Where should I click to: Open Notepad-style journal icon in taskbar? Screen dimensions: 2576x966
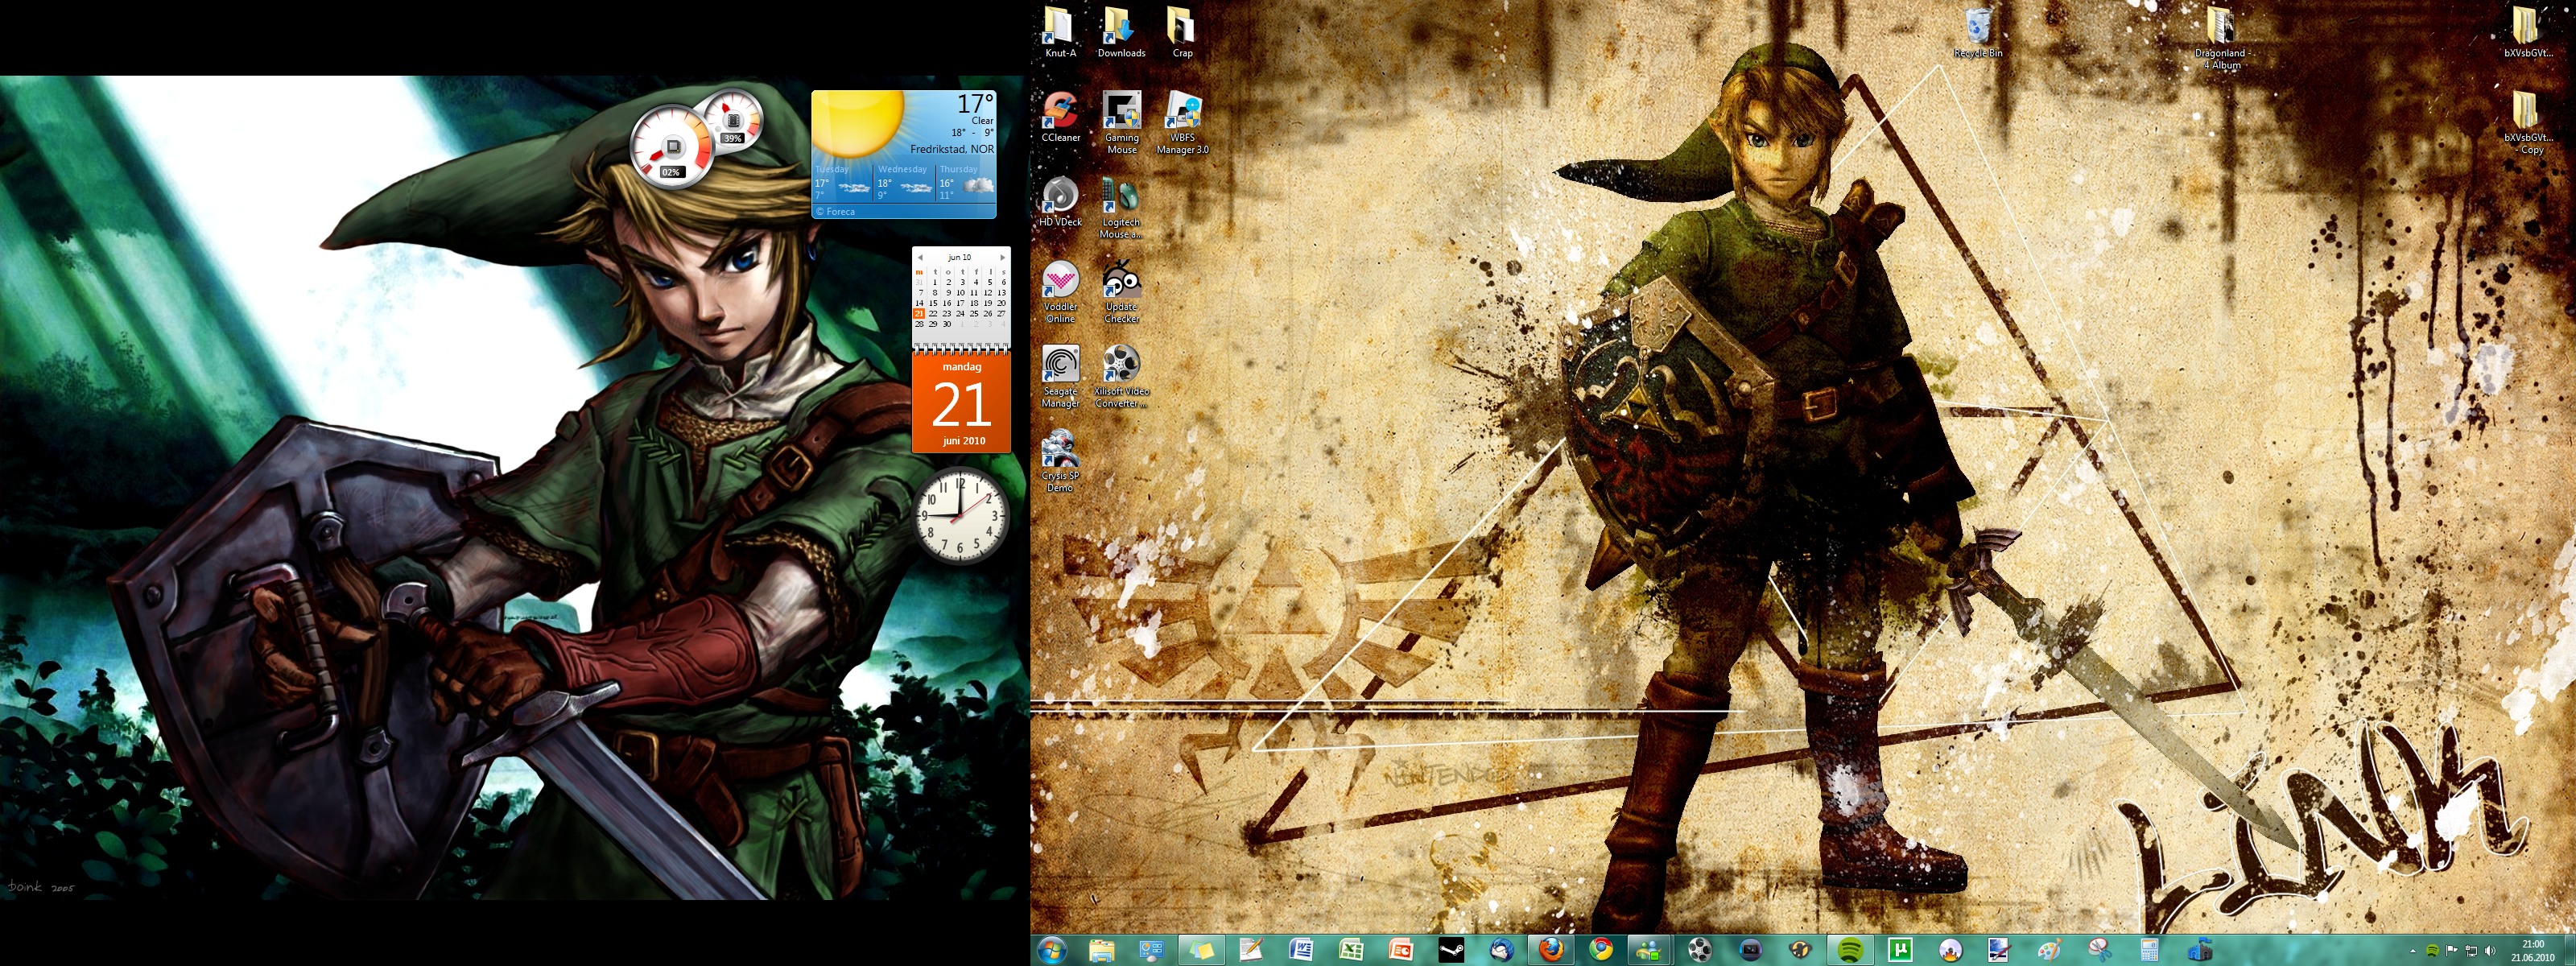pyautogui.click(x=1252, y=949)
